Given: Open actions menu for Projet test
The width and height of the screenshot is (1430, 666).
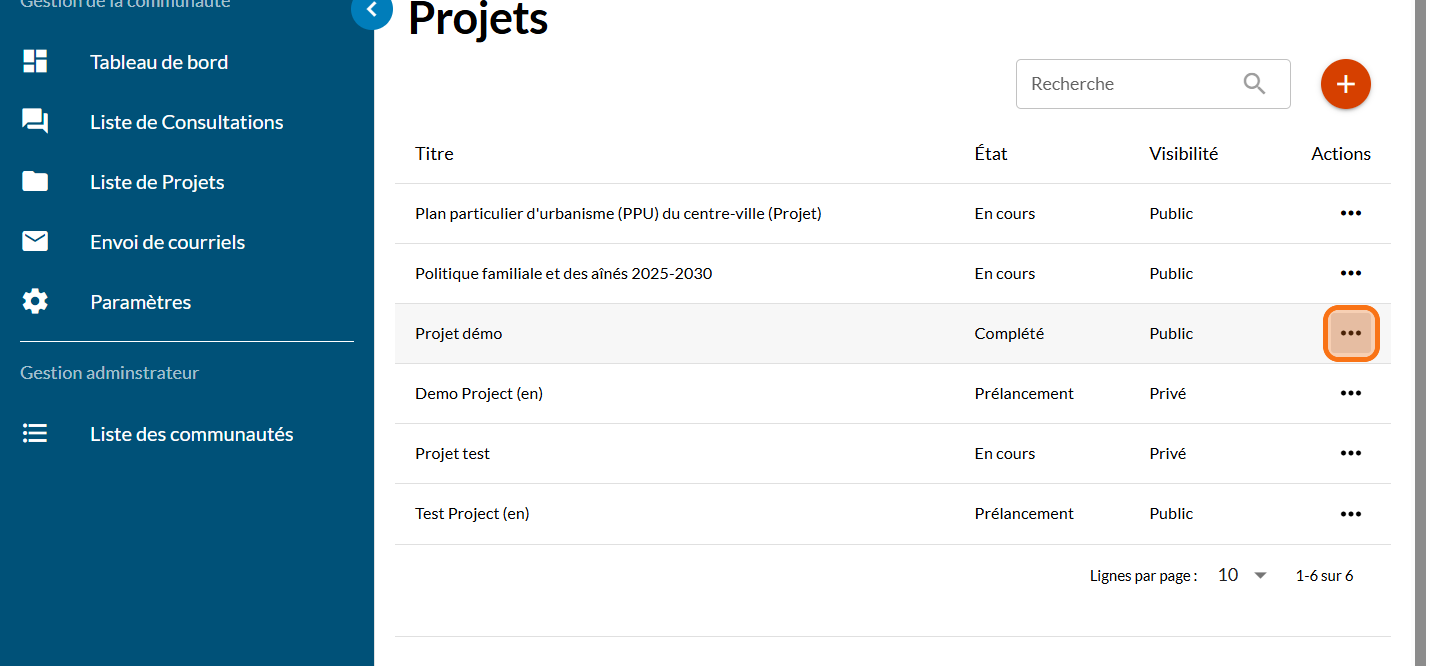Looking at the screenshot, I should coord(1351,453).
